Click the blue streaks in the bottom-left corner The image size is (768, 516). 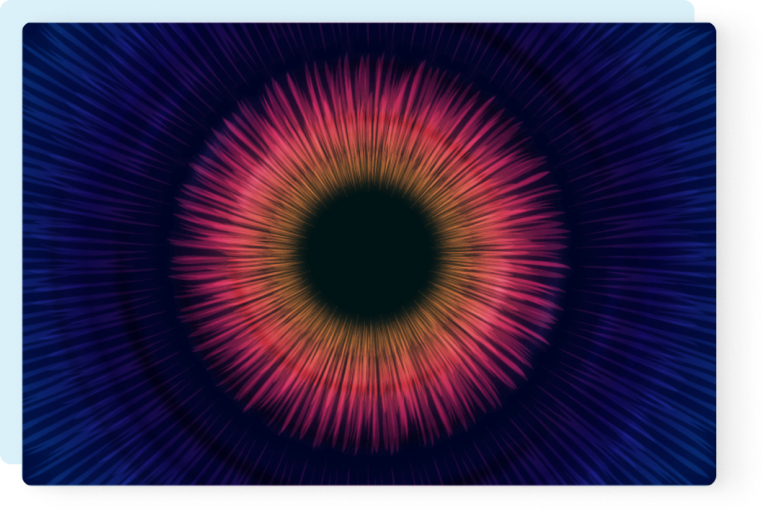(x=60, y=450)
